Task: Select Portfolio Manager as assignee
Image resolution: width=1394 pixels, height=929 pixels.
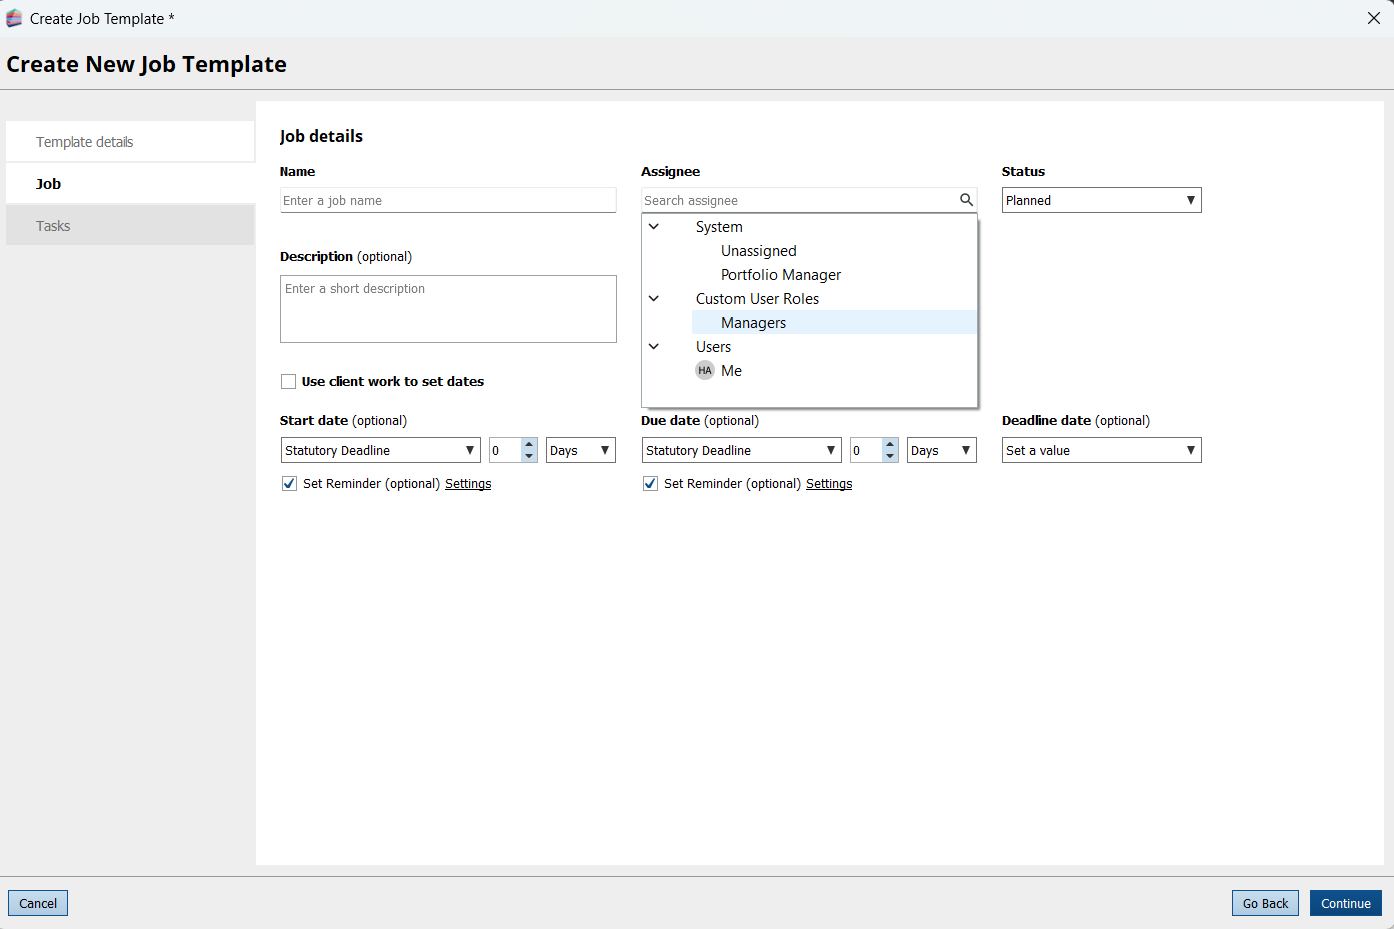Action: point(780,275)
